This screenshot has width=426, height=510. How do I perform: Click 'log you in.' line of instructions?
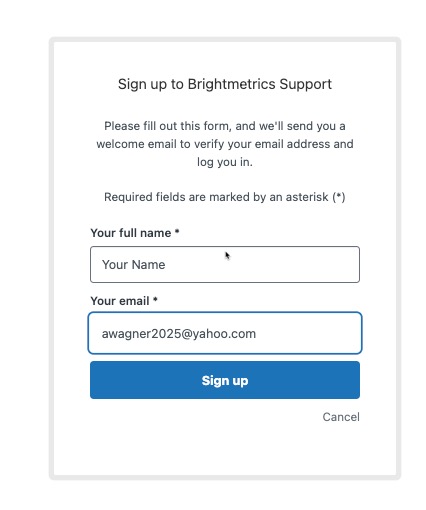[225, 162]
